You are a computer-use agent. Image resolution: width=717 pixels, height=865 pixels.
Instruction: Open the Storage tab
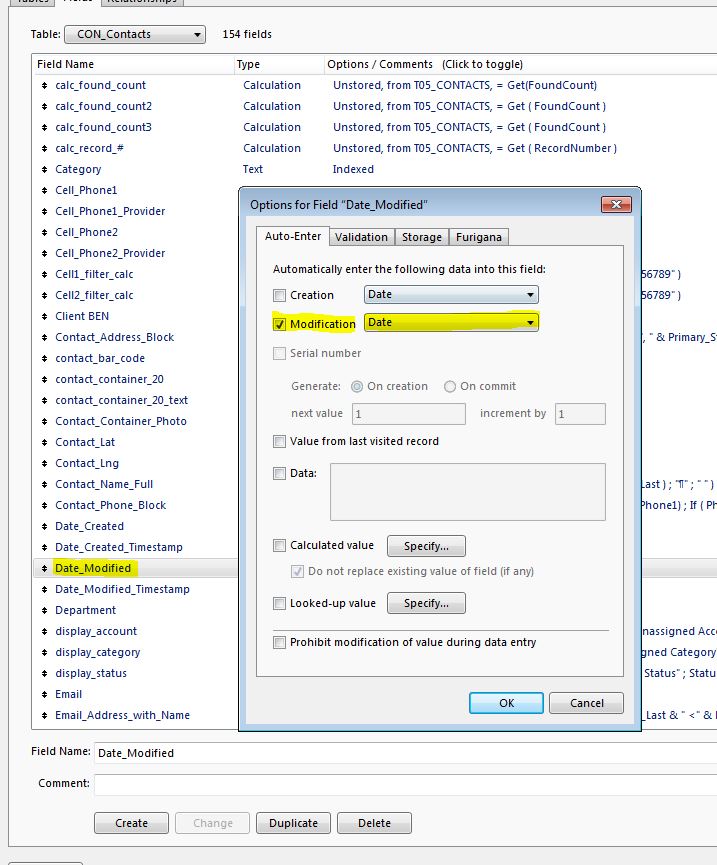(x=422, y=237)
